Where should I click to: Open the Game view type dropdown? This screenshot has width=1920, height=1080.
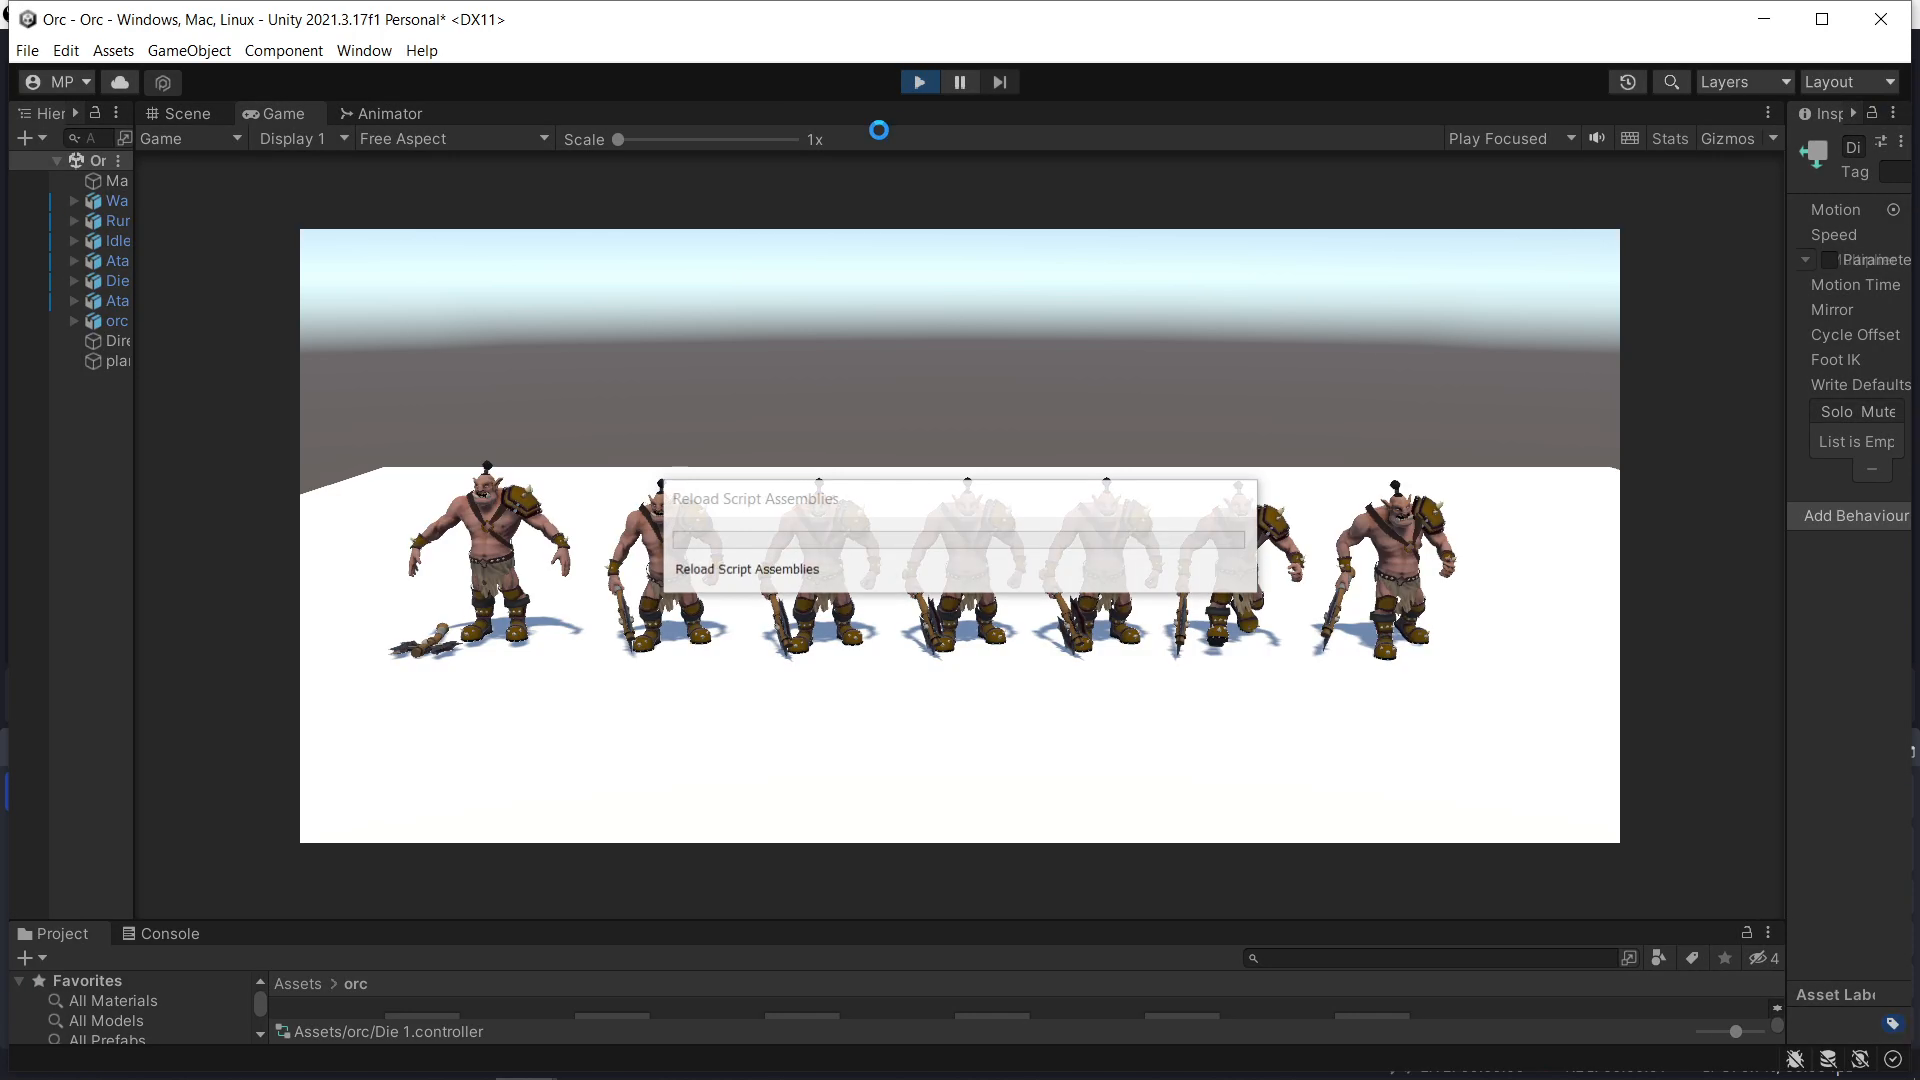point(191,138)
